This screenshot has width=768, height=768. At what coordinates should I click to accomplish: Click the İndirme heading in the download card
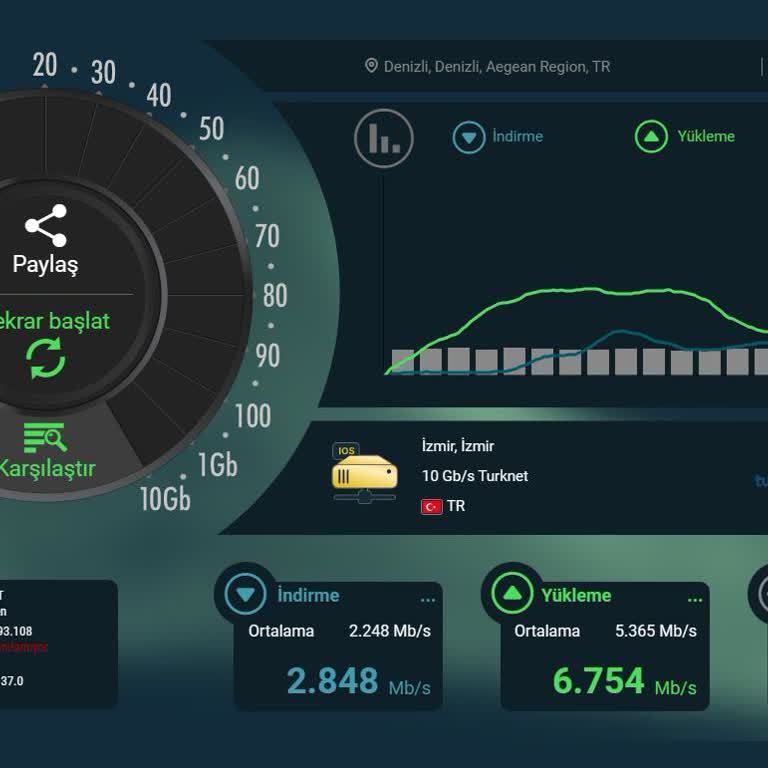tap(308, 596)
